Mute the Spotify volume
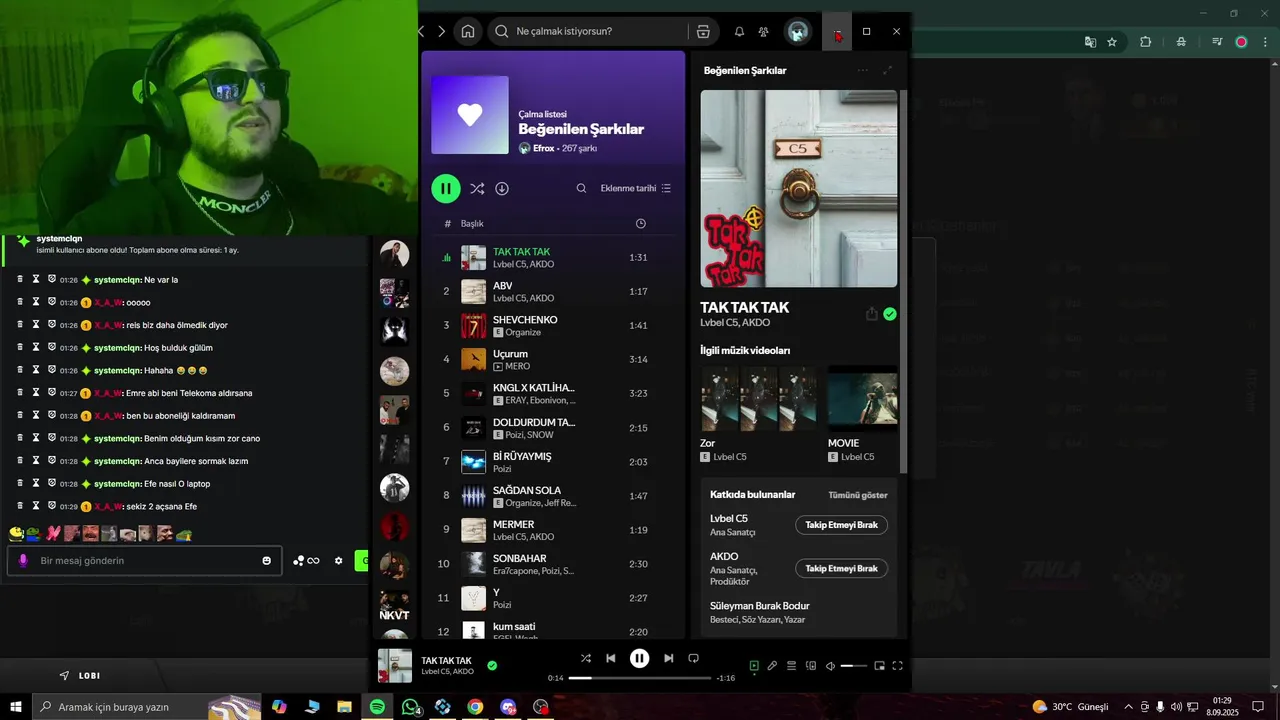The image size is (1280, 720). click(830, 666)
